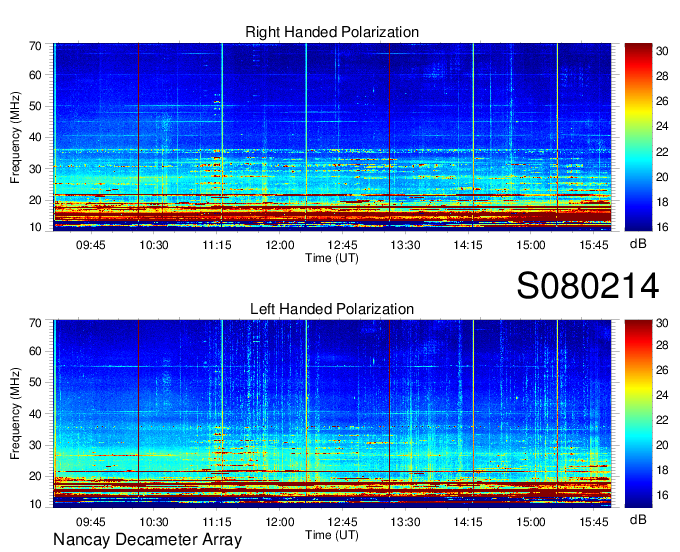Click the 15:45 tick label on bottom plot
Screen dimensions: 680x552
[x=594, y=522]
